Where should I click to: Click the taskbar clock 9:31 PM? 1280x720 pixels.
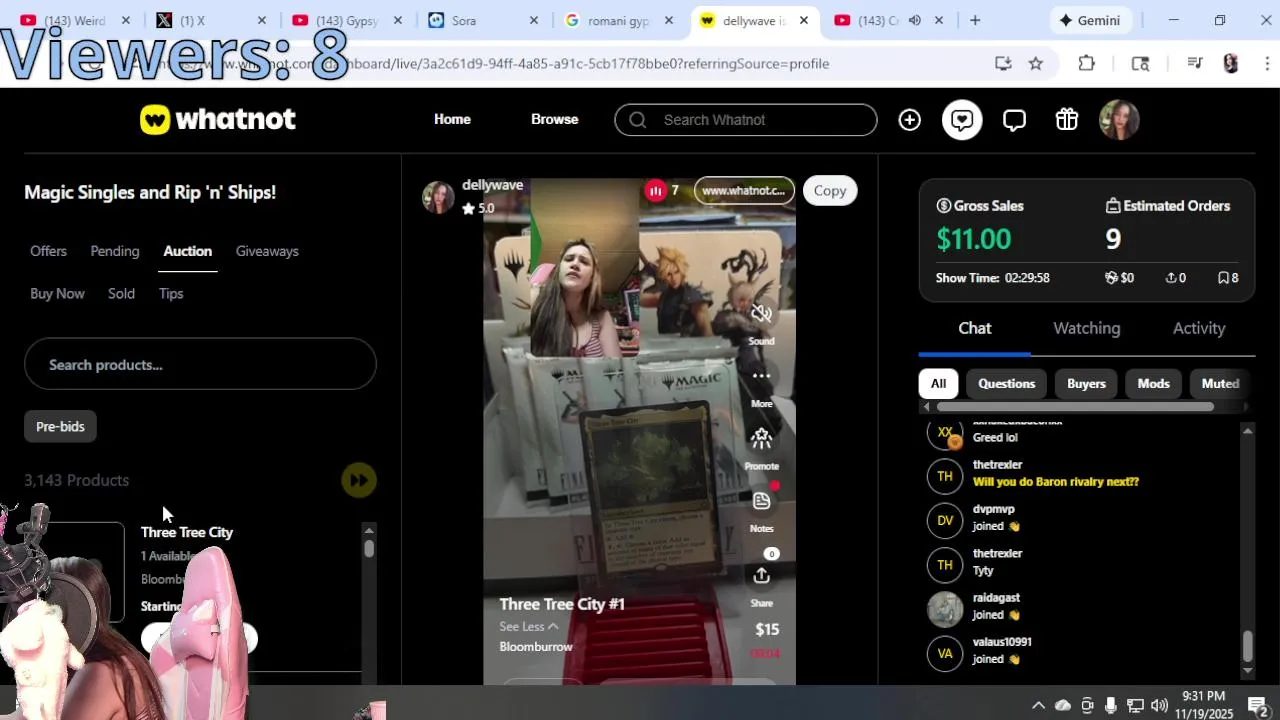pyautogui.click(x=1203, y=696)
